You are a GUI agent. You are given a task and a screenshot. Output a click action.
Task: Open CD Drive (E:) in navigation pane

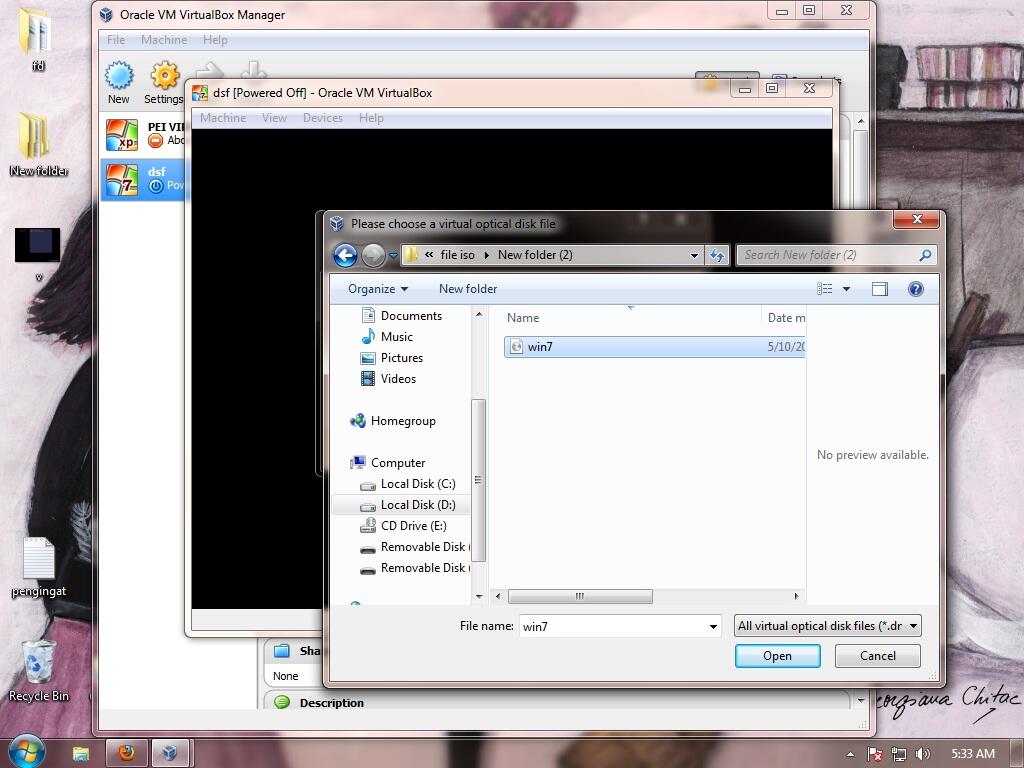[404, 526]
